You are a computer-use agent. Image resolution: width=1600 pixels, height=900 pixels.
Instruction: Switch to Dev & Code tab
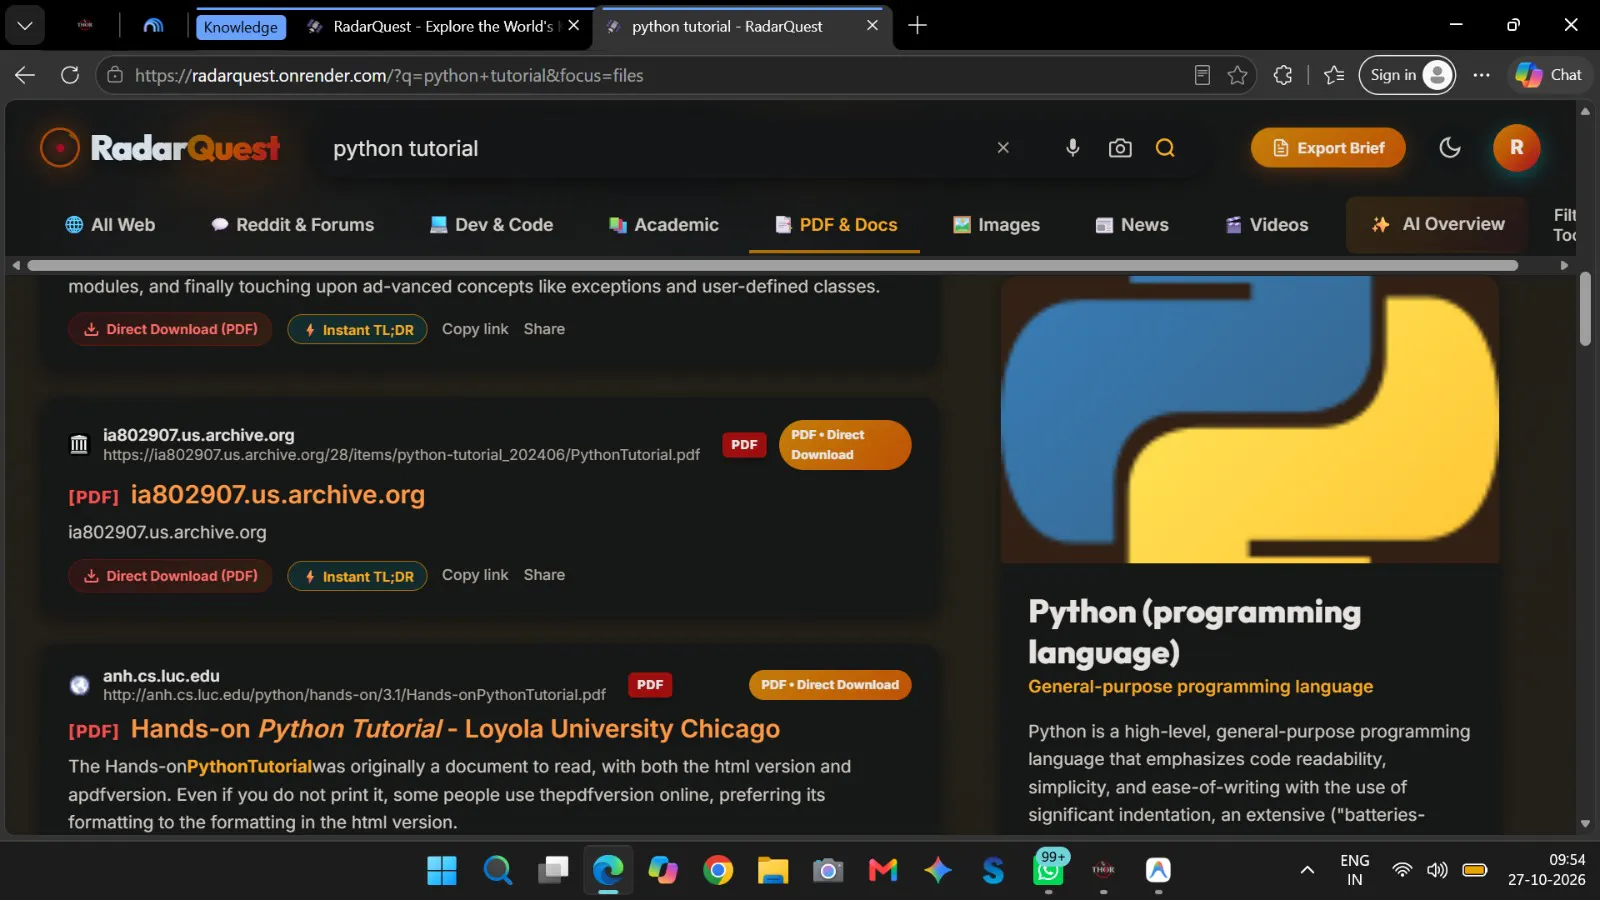[x=491, y=225]
